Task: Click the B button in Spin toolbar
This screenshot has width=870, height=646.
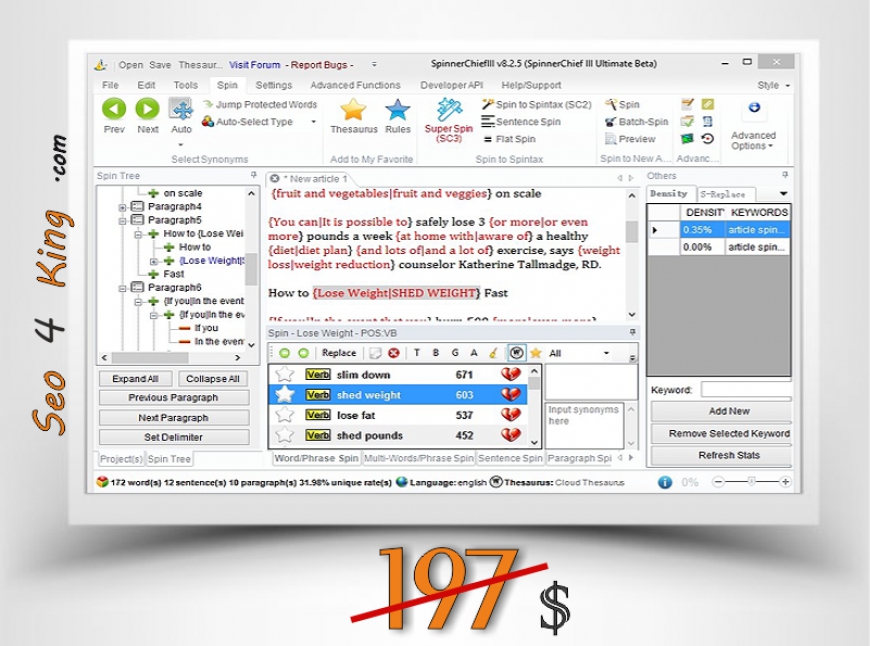Action: pyautogui.click(x=436, y=353)
